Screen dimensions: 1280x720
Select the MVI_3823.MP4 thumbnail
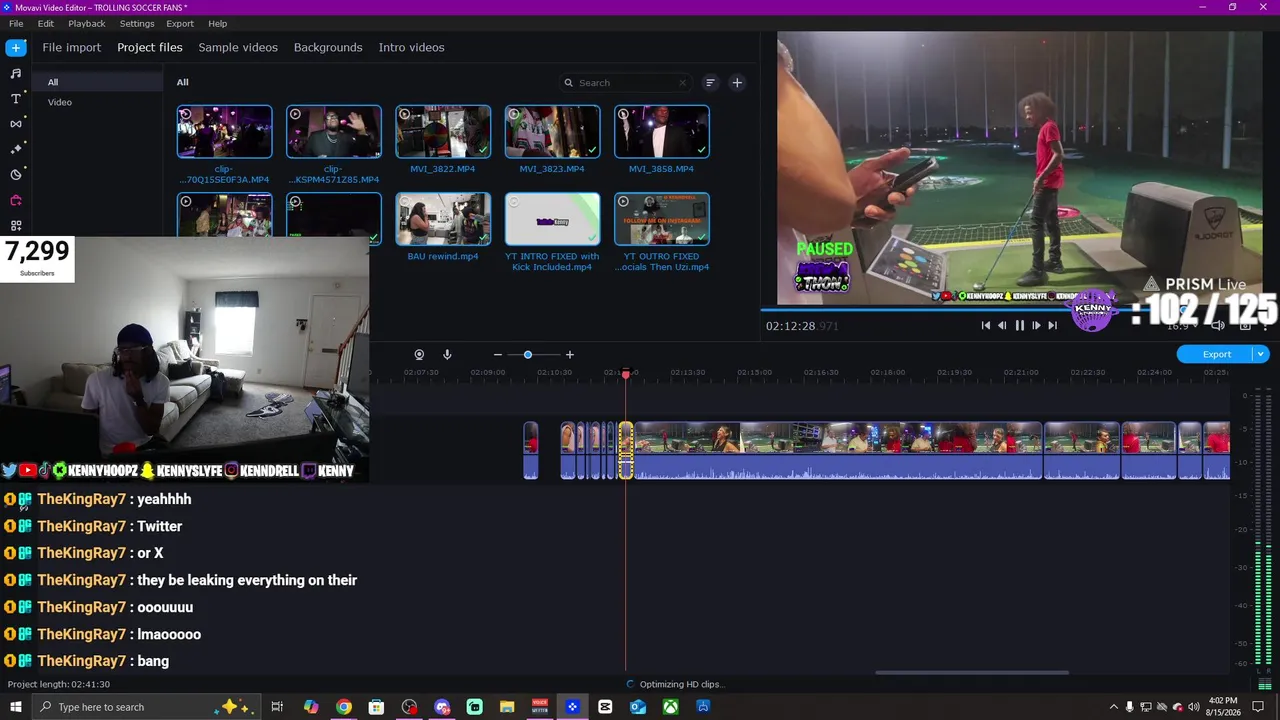point(552,132)
